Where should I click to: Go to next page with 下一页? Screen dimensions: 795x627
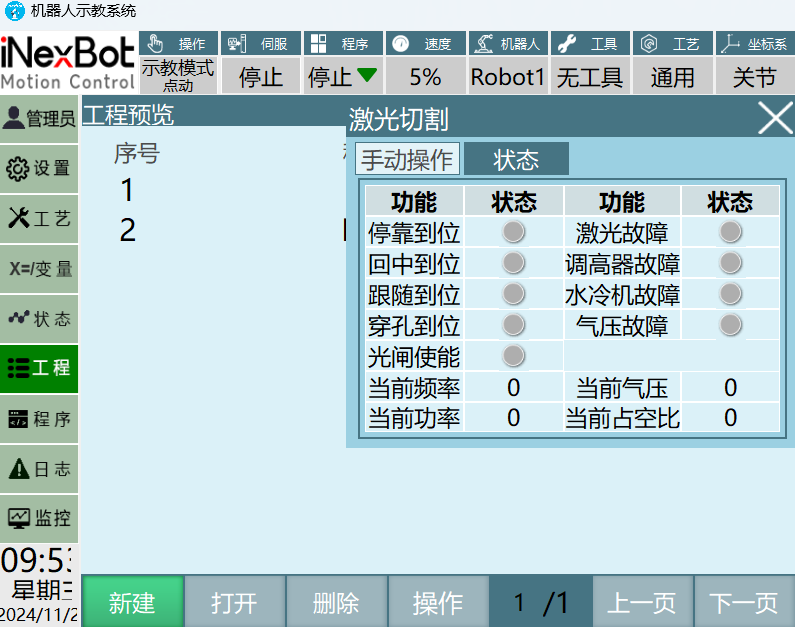click(743, 602)
